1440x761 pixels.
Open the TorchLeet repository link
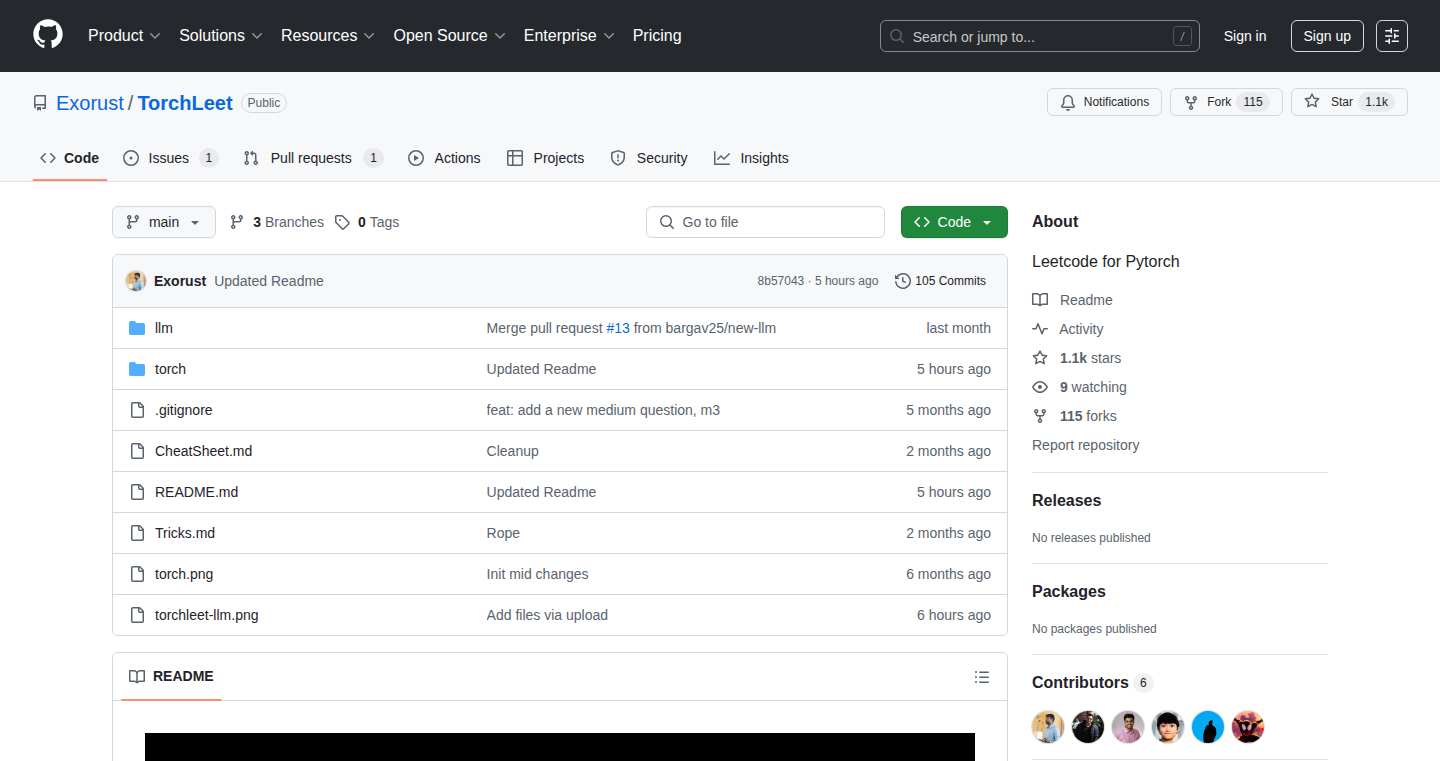[x=185, y=103]
